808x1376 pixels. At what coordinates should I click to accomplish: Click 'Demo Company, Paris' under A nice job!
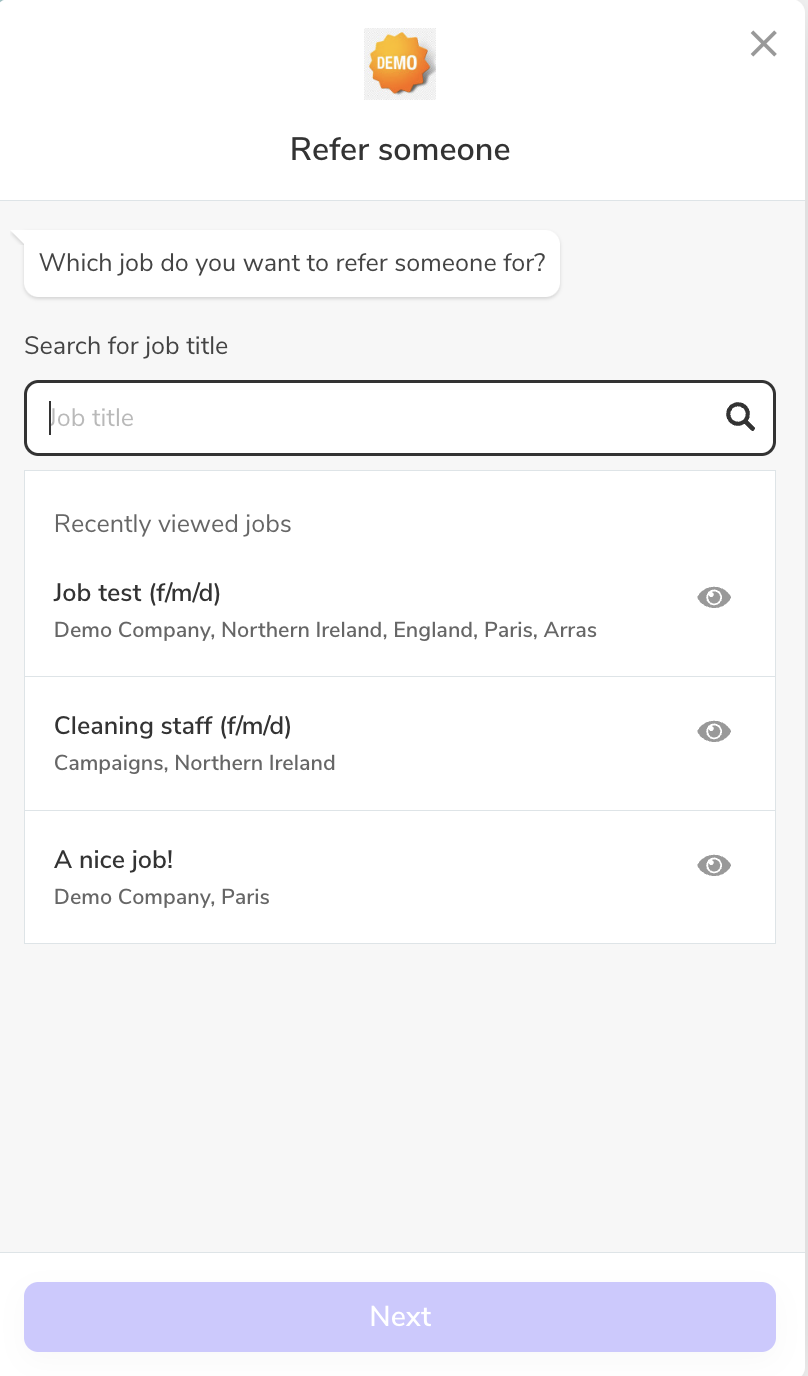click(162, 897)
